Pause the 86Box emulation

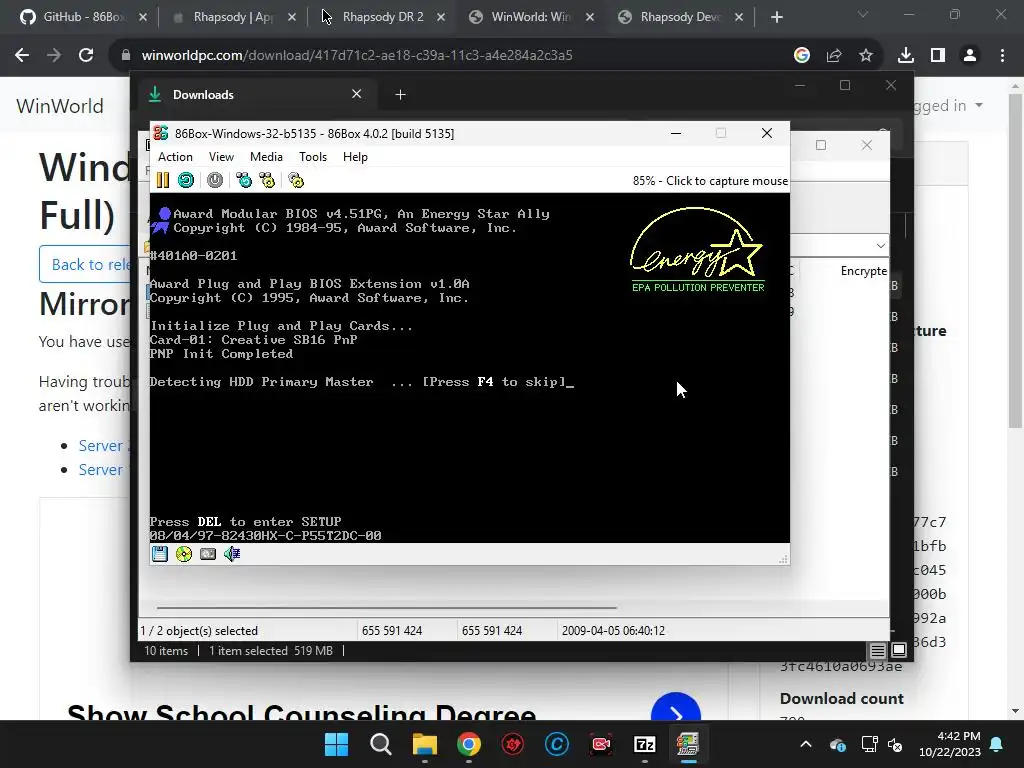pos(163,180)
